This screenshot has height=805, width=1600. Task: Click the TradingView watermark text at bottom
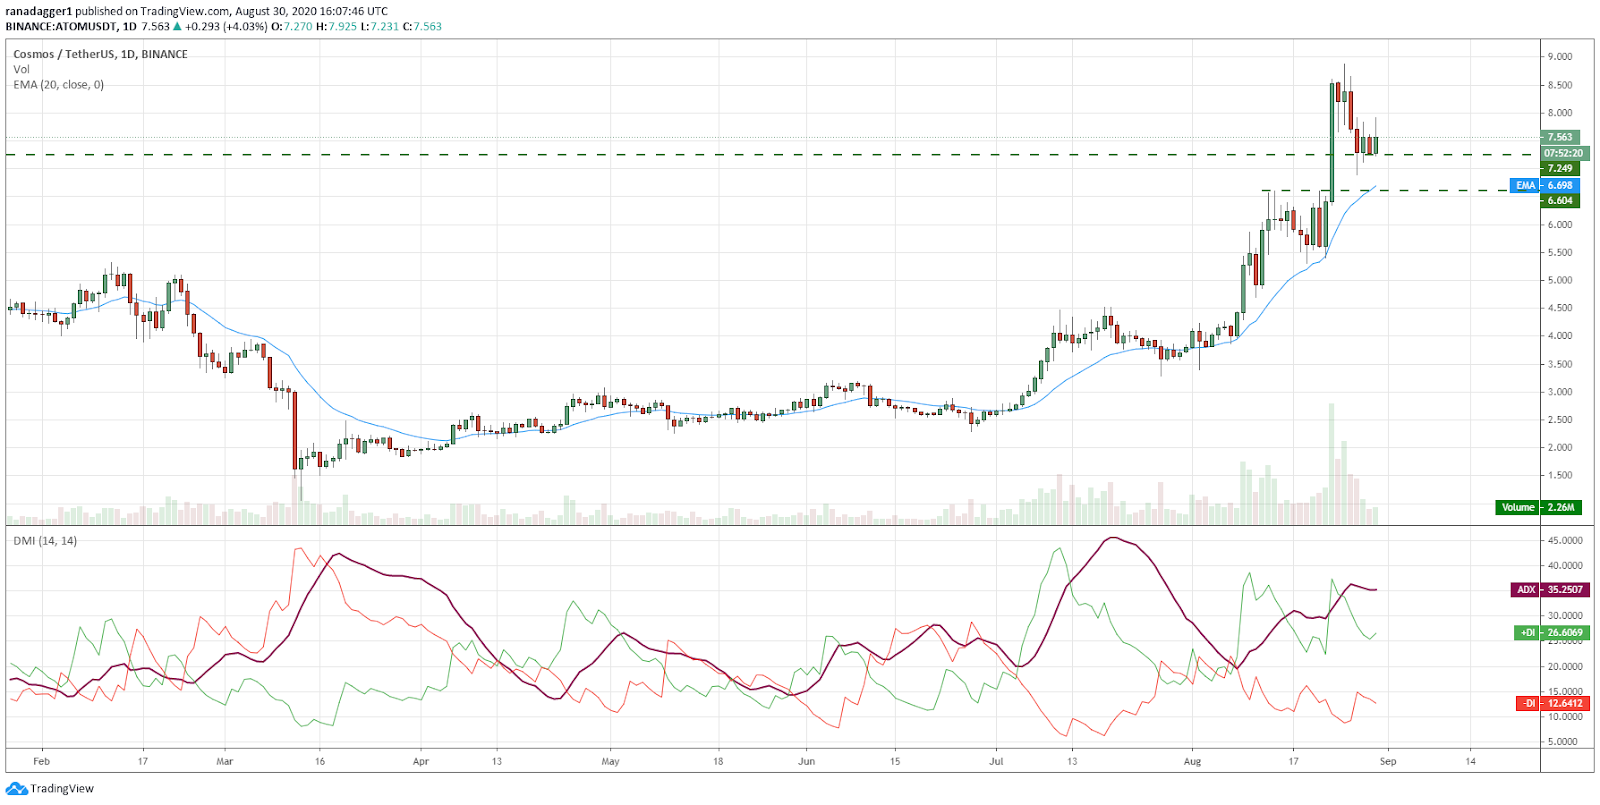click(62, 789)
